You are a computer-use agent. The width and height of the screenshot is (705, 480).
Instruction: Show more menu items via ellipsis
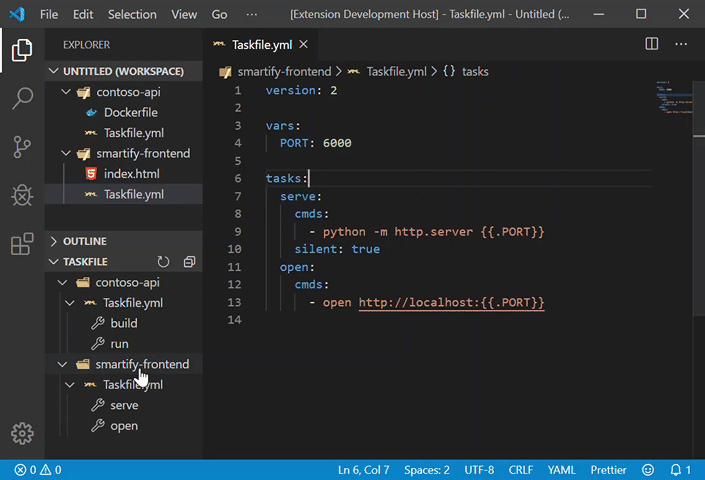click(x=252, y=14)
